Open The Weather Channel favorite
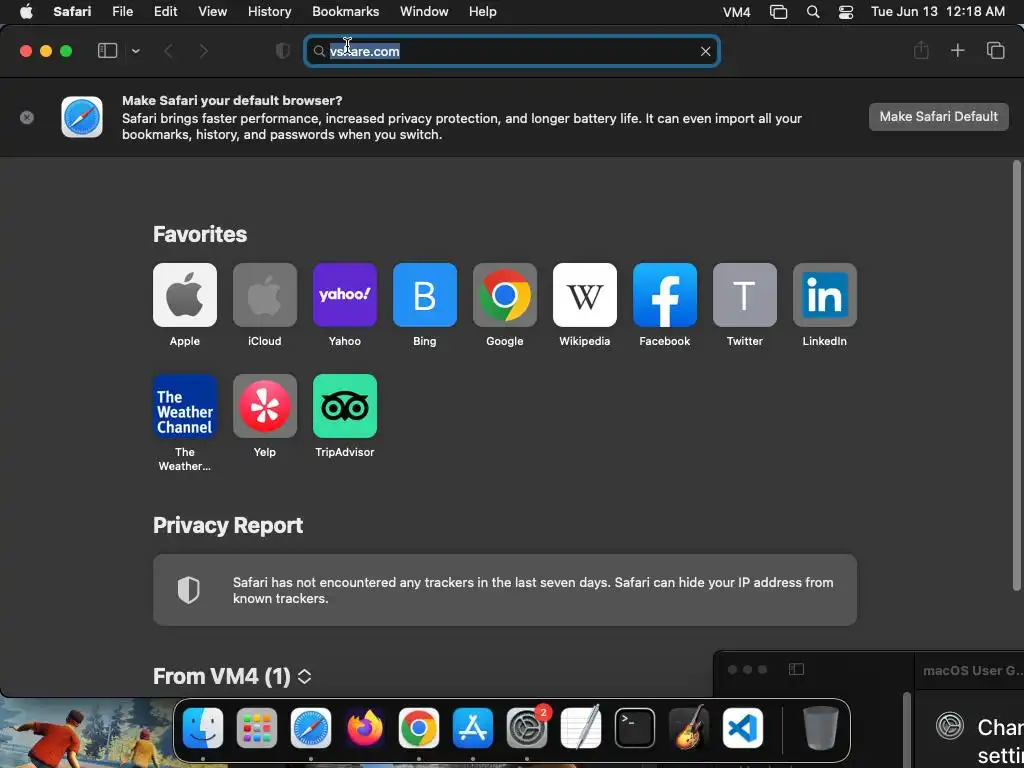The width and height of the screenshot is (1024, 768). (185, 406)
